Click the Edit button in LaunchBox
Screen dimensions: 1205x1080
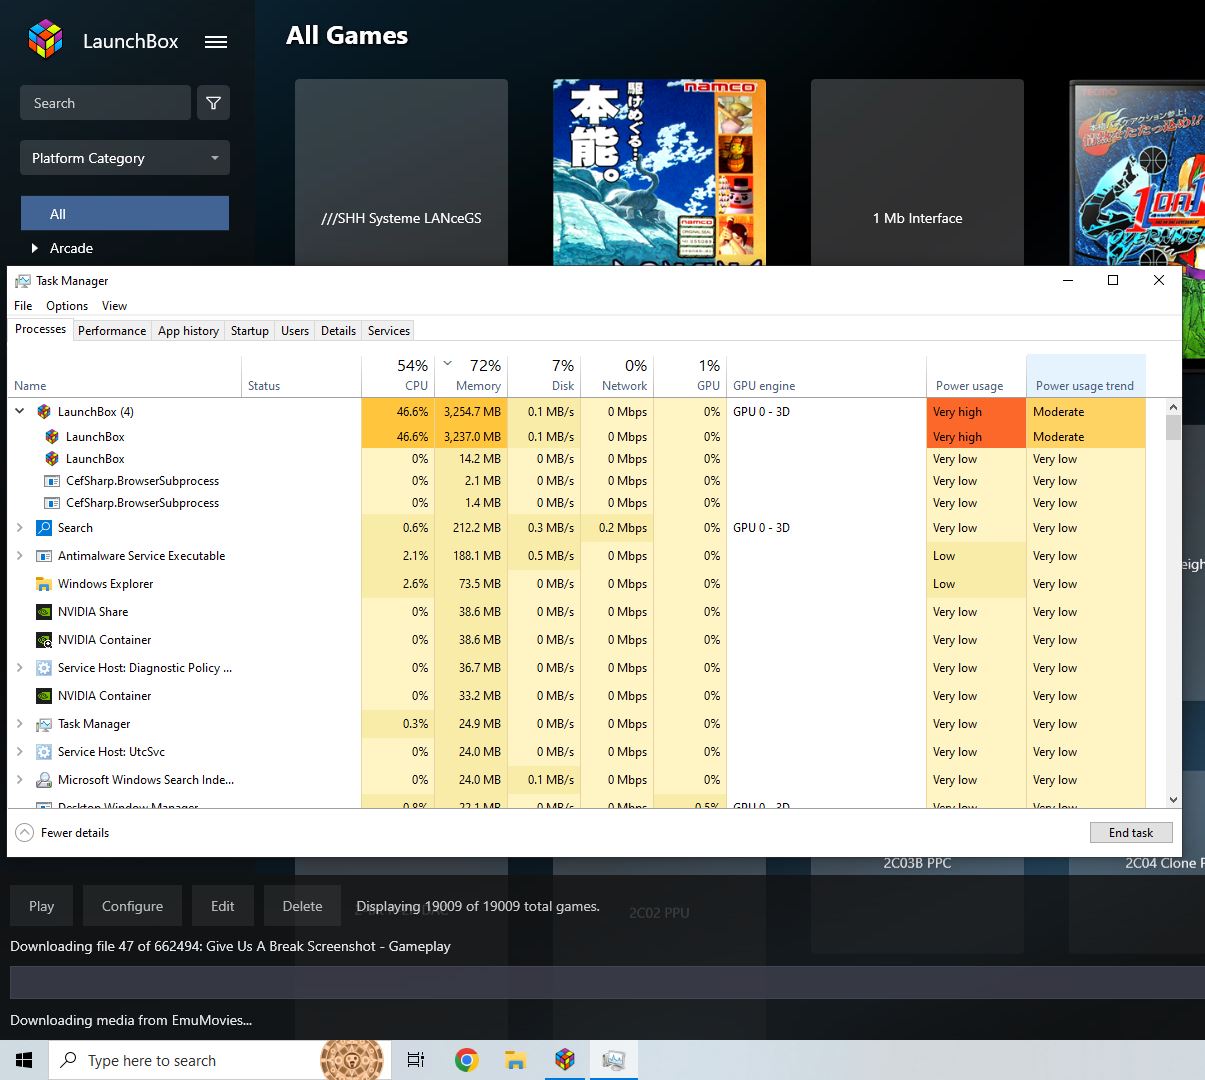[223, 906]
